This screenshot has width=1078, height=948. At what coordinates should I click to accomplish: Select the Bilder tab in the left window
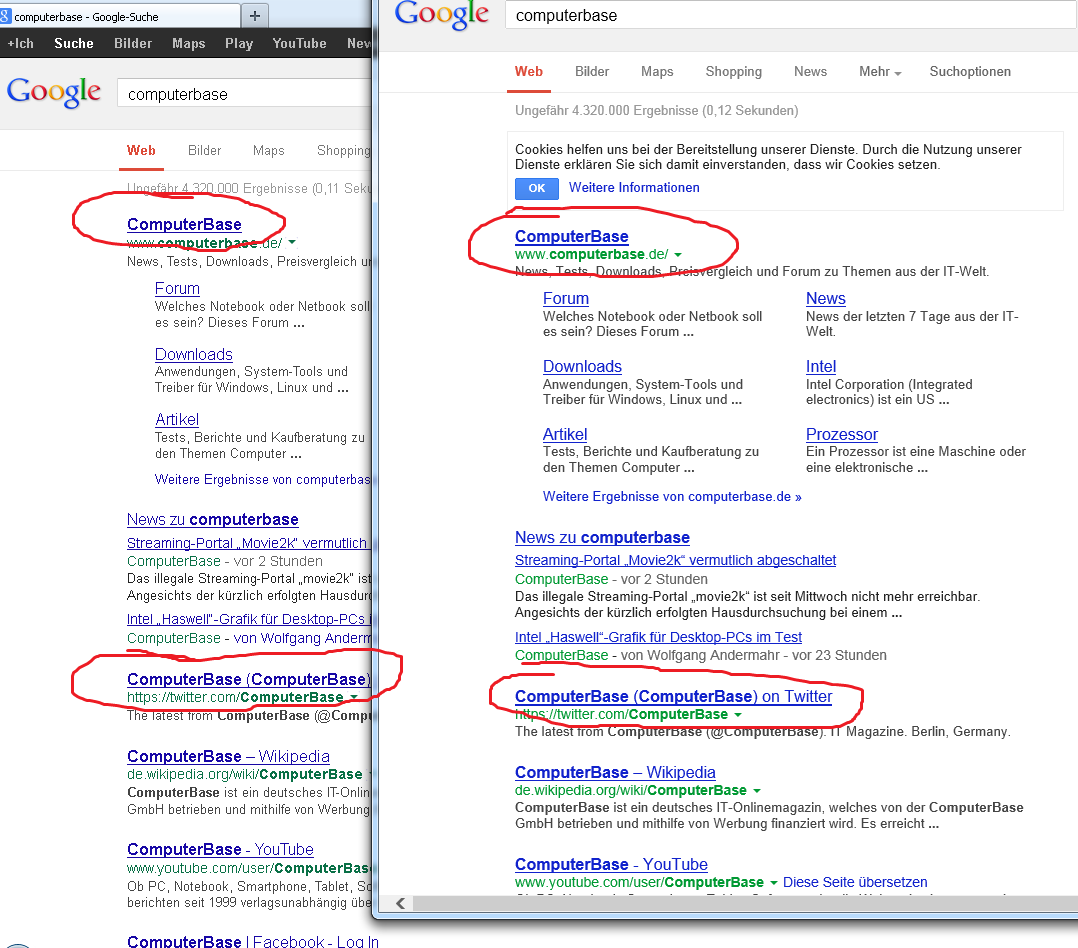coord(204,151)
